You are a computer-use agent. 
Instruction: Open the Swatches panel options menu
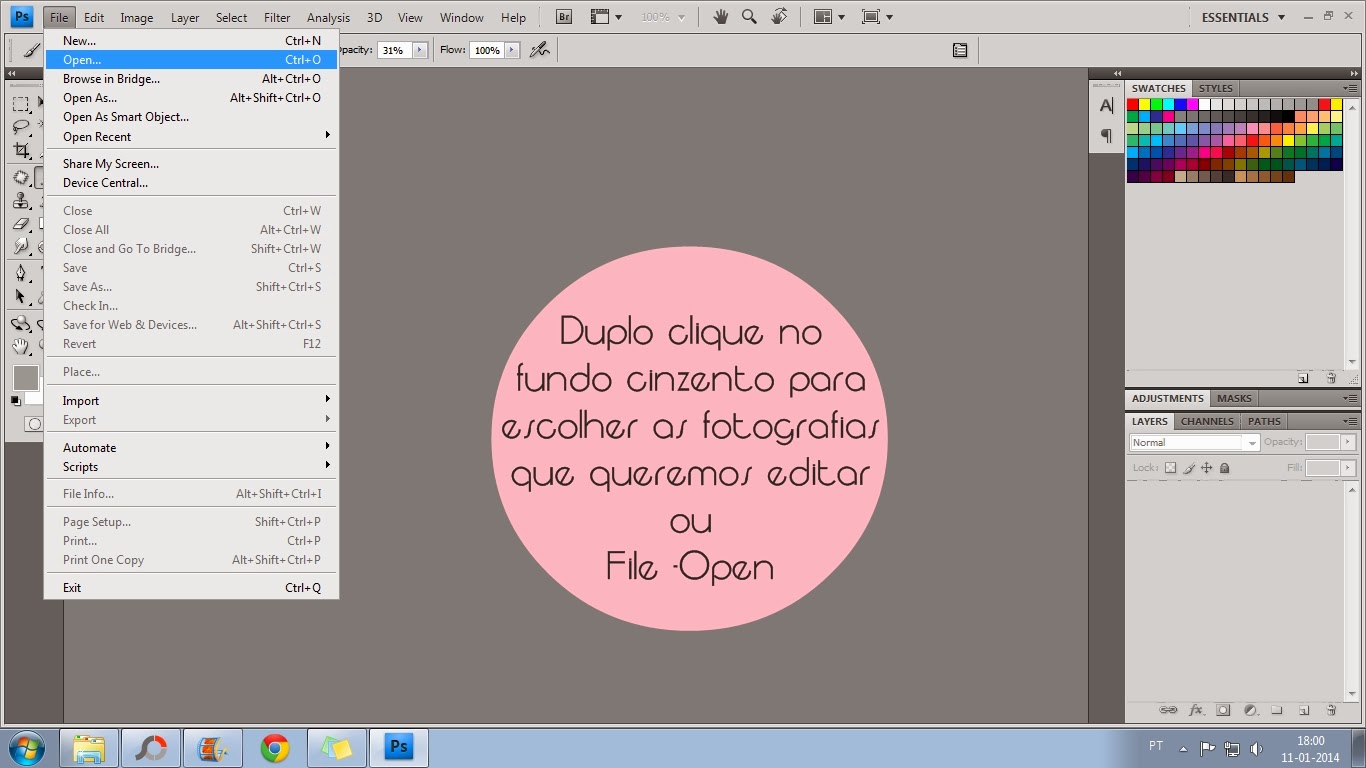[x=1350, y=88]
